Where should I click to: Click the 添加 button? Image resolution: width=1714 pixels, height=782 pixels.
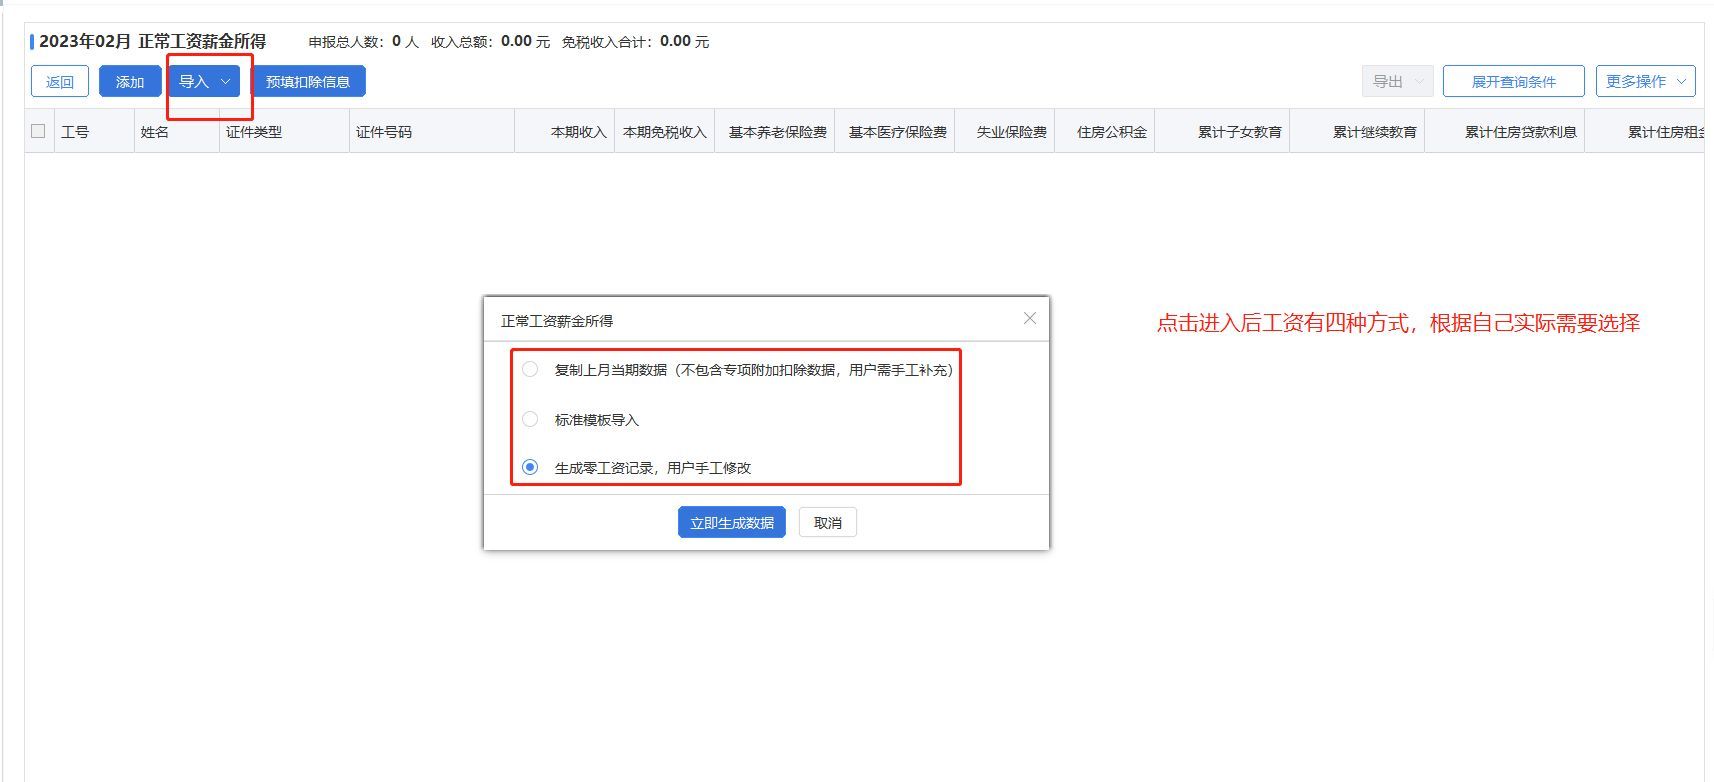(x=130, y=81)
